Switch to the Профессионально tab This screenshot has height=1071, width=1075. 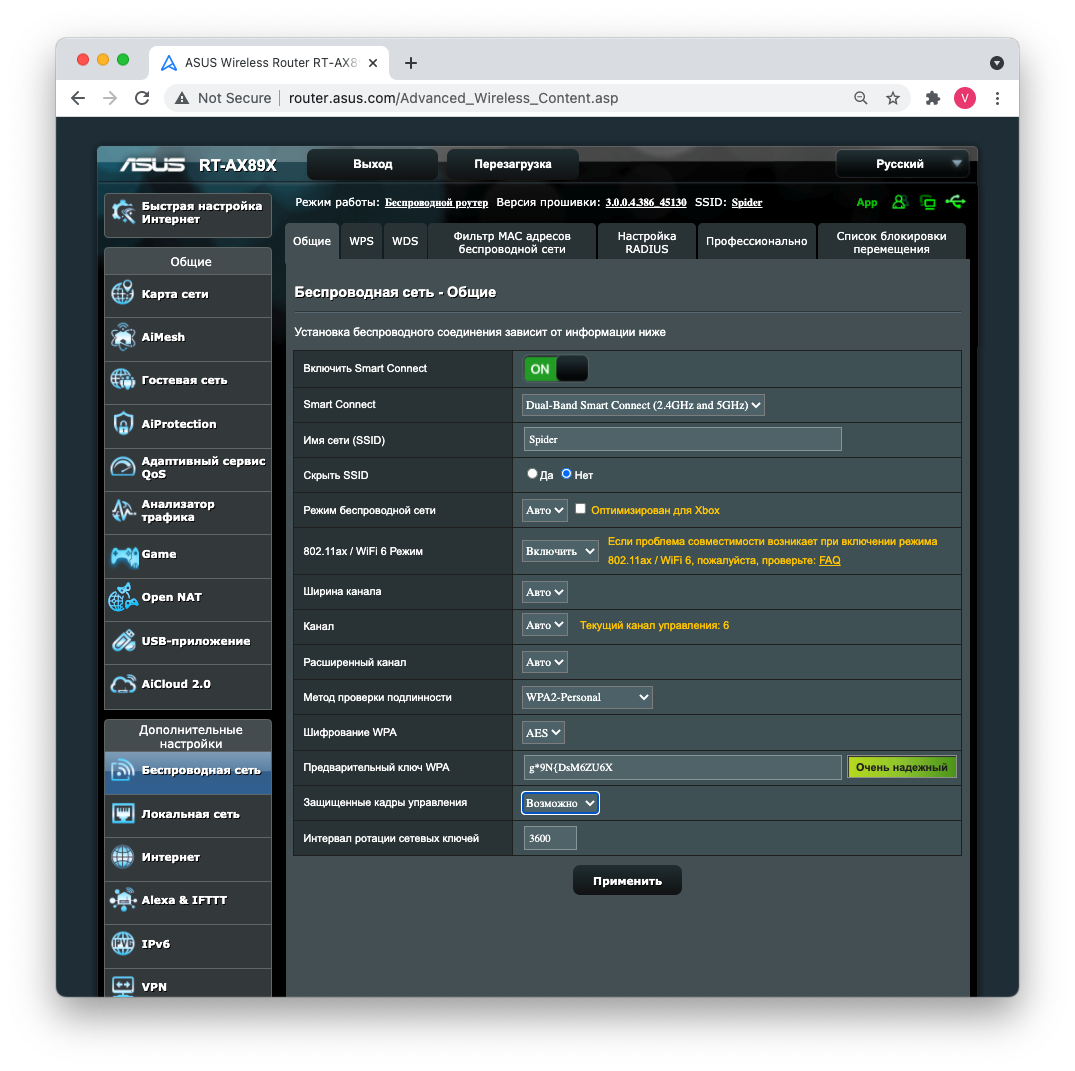757,241
